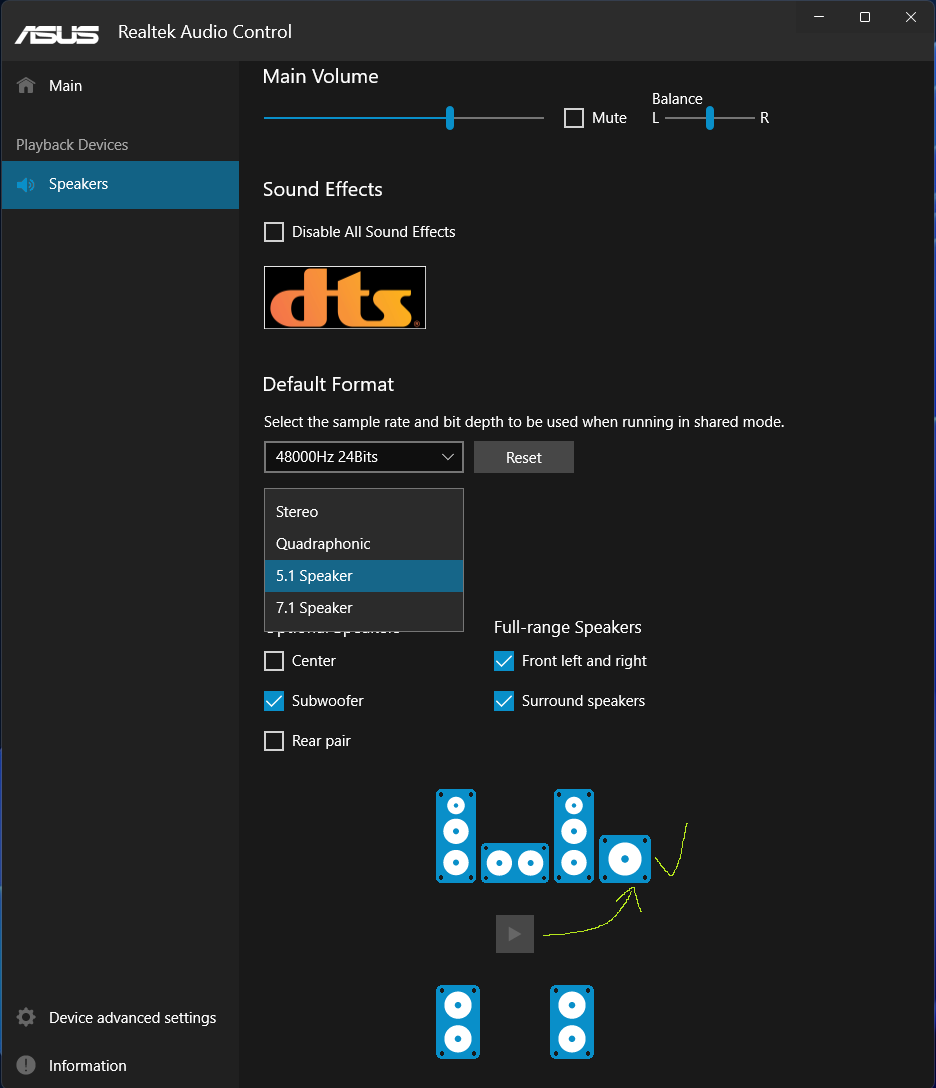The width and height of the screenshot is (936, 1088).
Task: Click the Full-range Speakers heading
Action: point(568,627)
